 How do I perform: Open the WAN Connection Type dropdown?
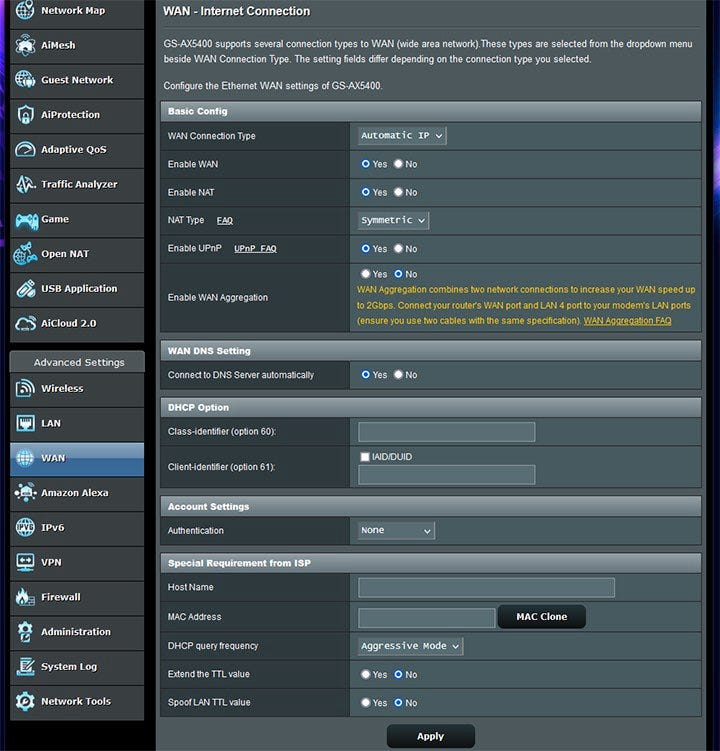pos(402,136)
